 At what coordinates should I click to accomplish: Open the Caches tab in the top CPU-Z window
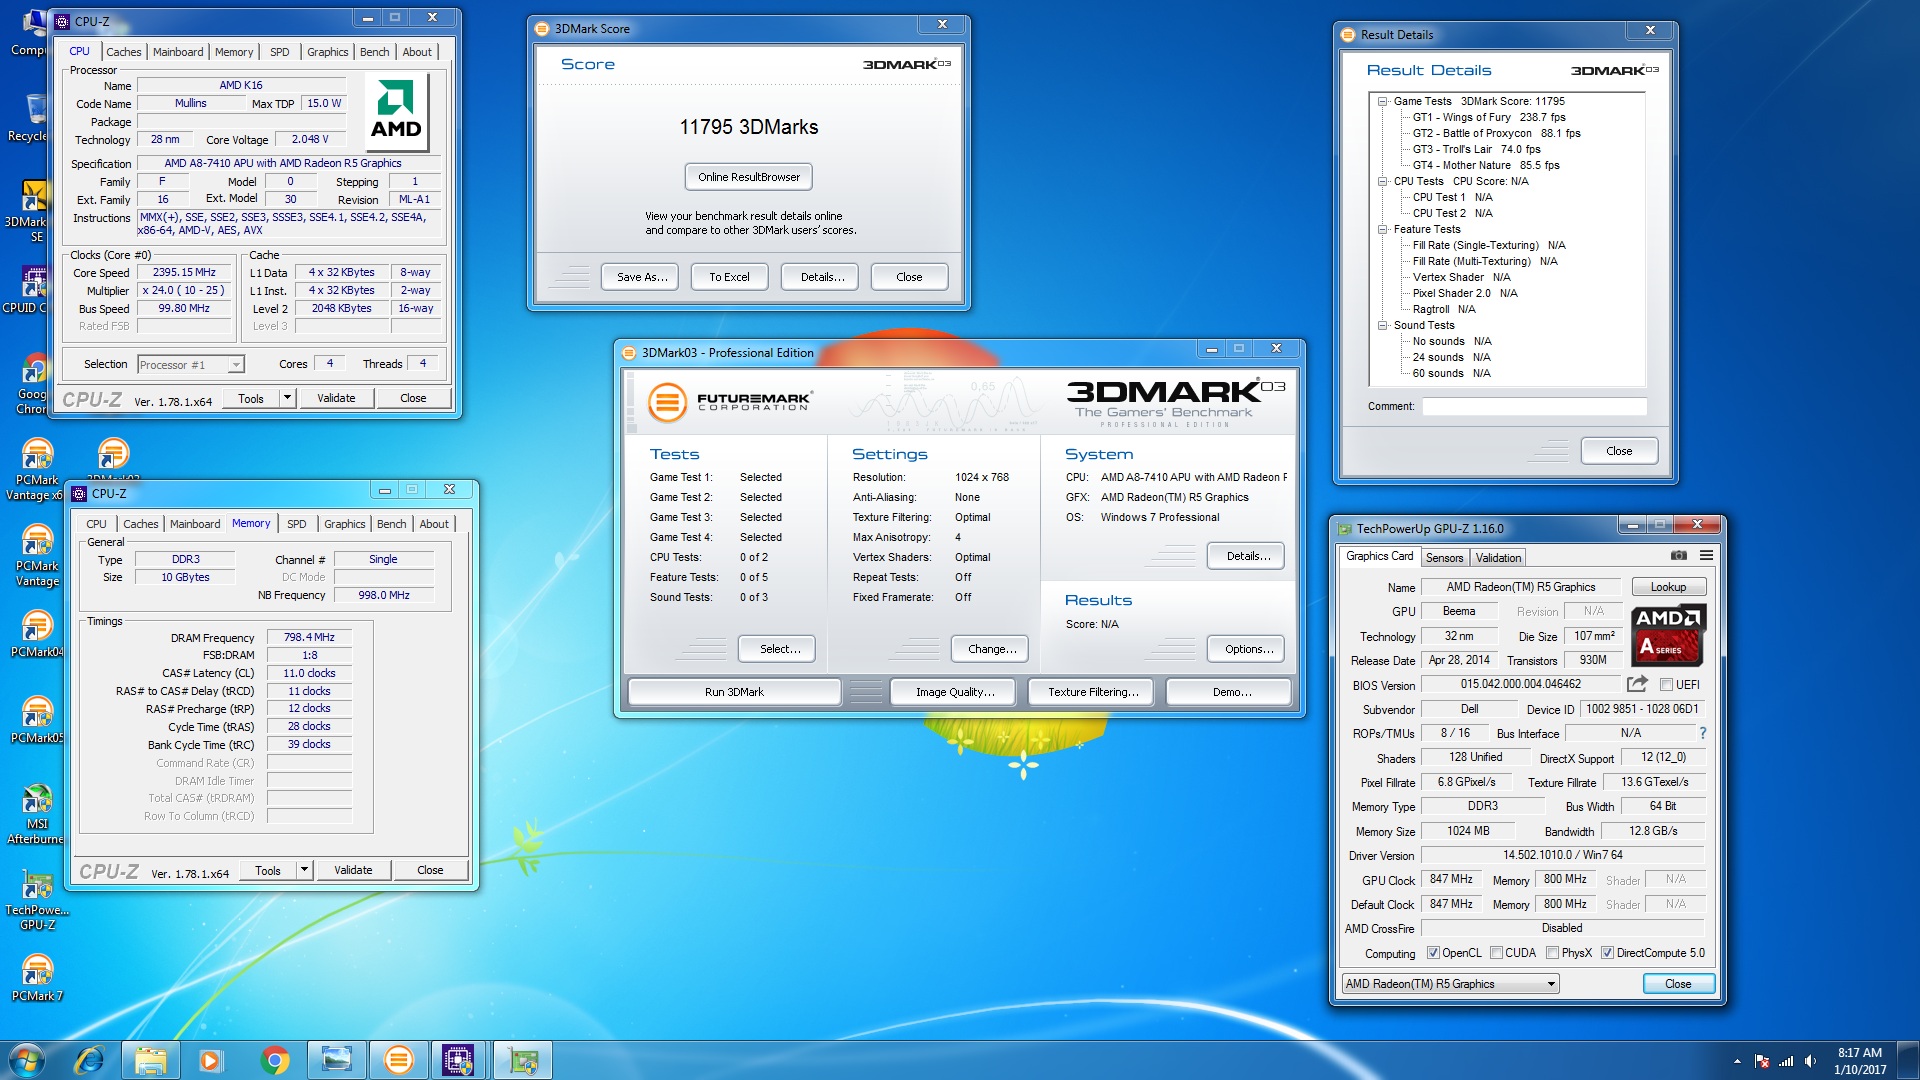click(124, 52)
